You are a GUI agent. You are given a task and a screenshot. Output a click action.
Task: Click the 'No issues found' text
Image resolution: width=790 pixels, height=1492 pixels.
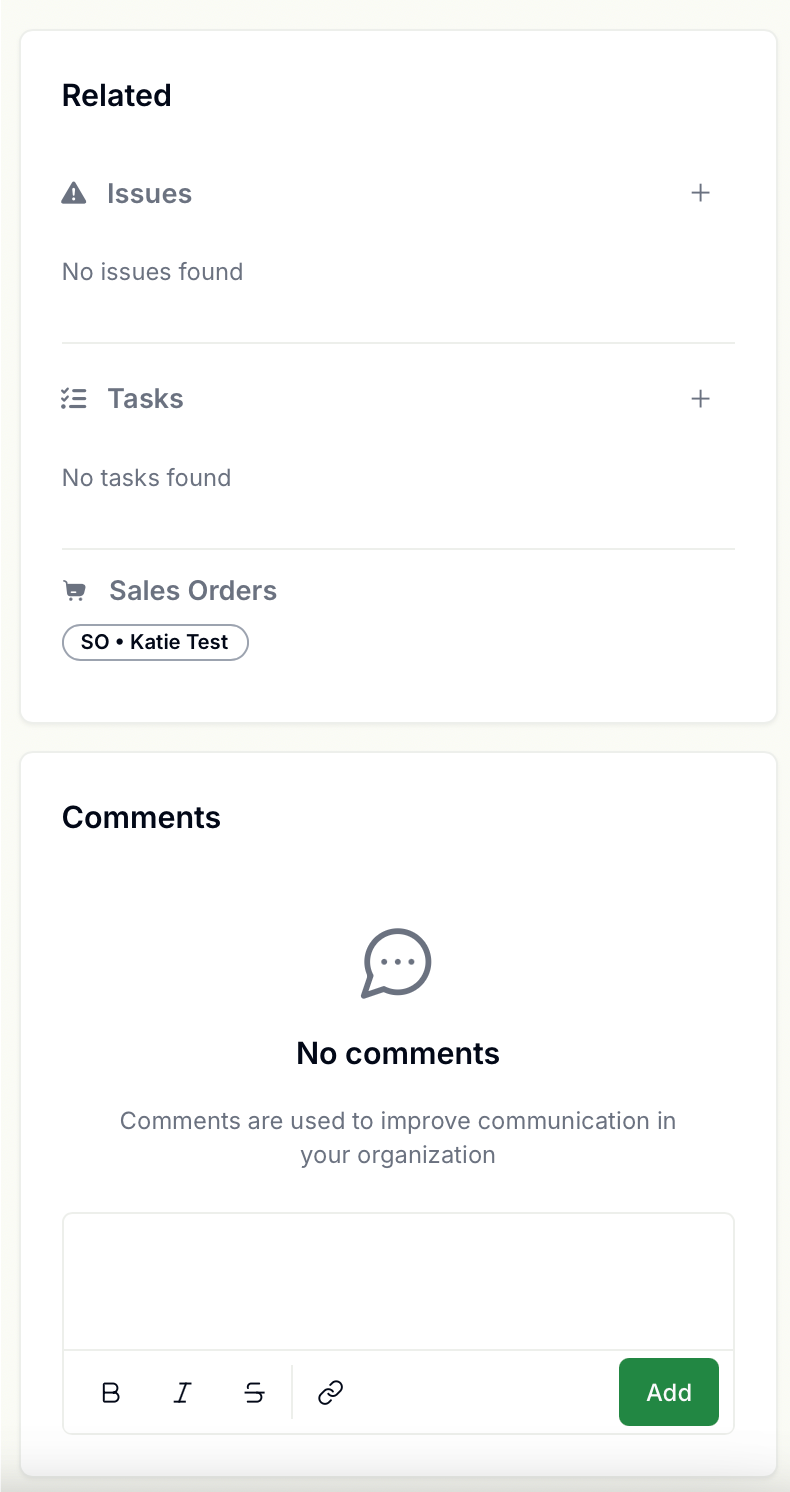point(153,272)
